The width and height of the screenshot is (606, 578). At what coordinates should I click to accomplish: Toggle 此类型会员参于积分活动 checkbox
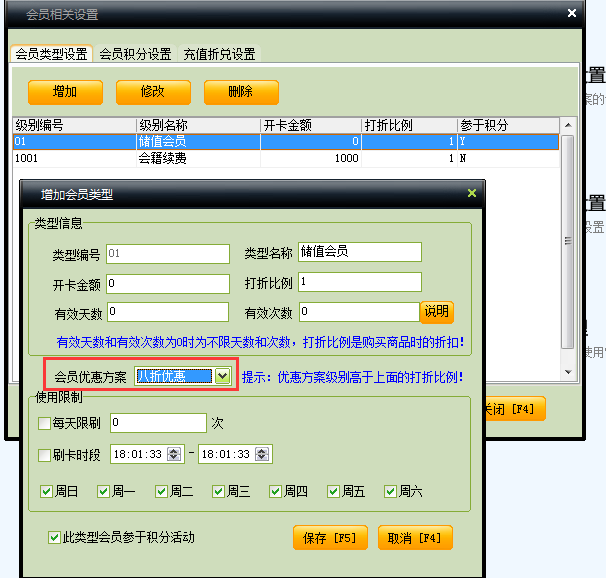[x=55, y=538]
